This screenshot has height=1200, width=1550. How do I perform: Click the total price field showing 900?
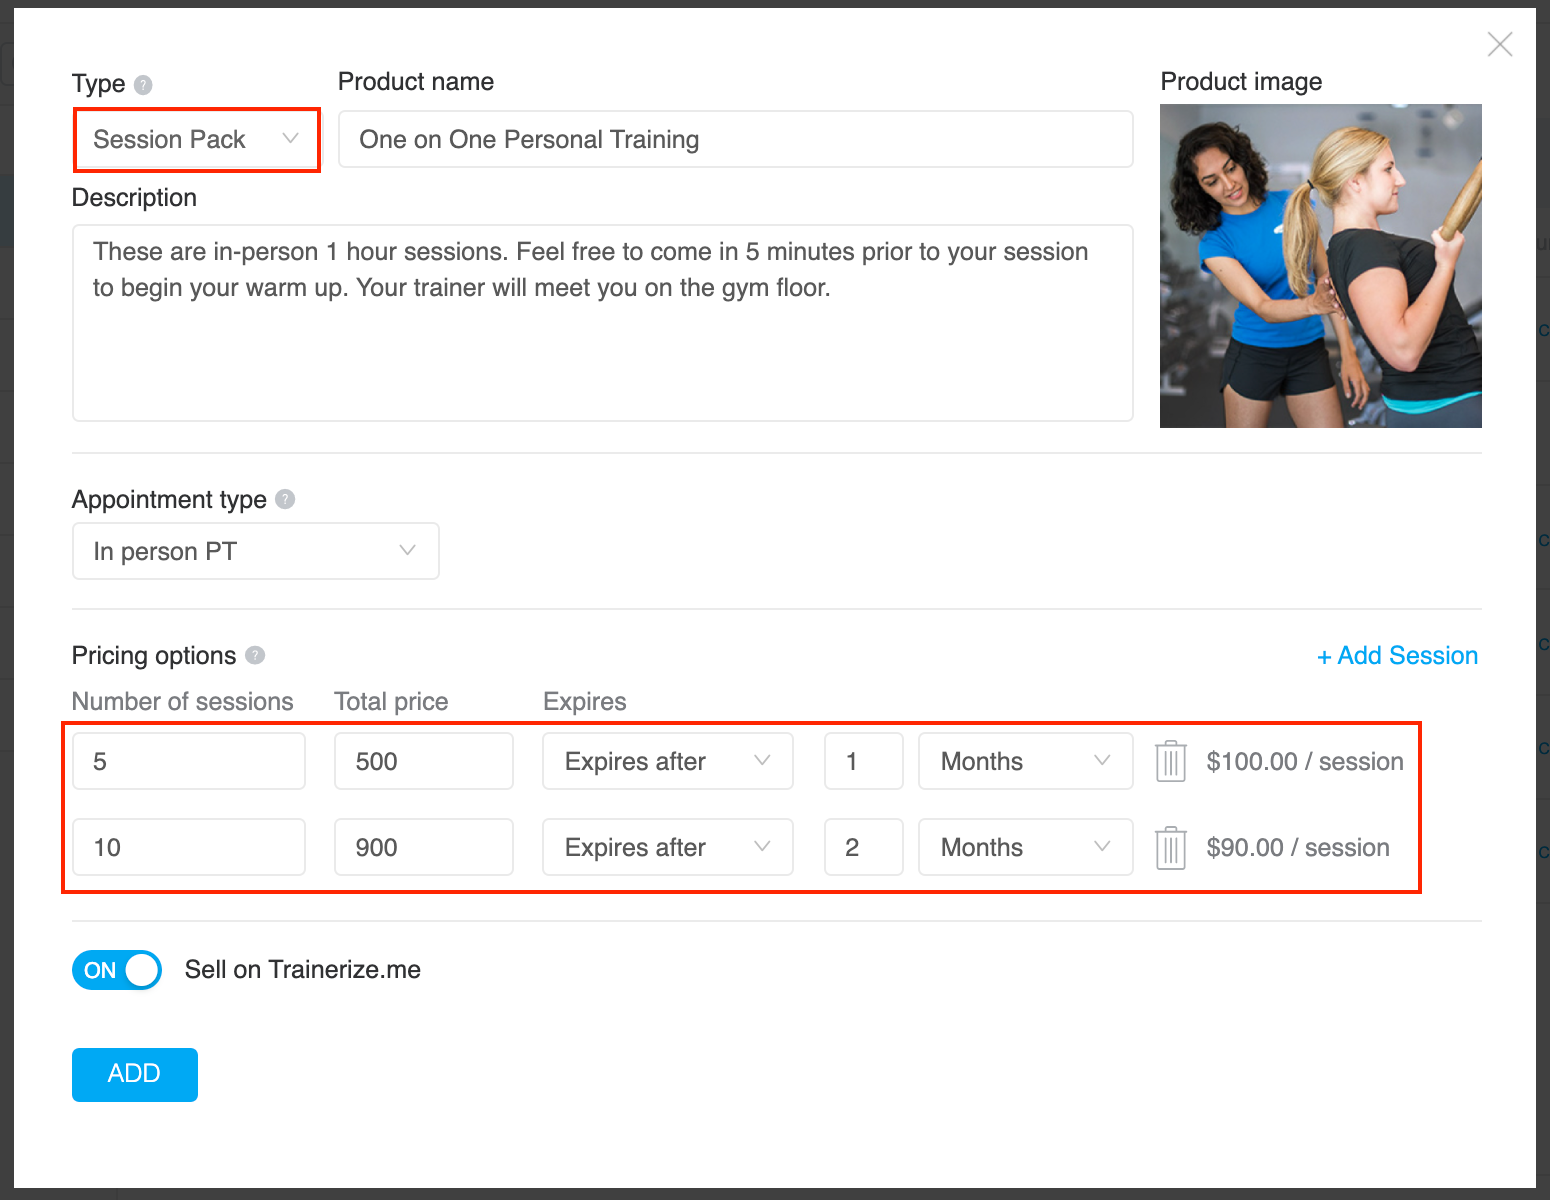point(423,848)
